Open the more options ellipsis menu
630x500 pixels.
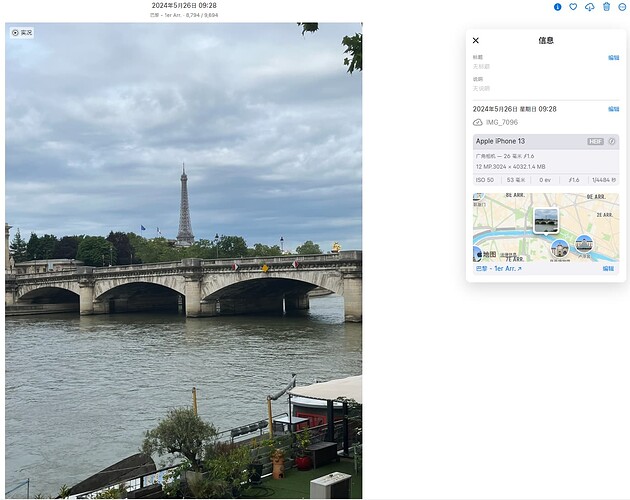pos(622,7)
